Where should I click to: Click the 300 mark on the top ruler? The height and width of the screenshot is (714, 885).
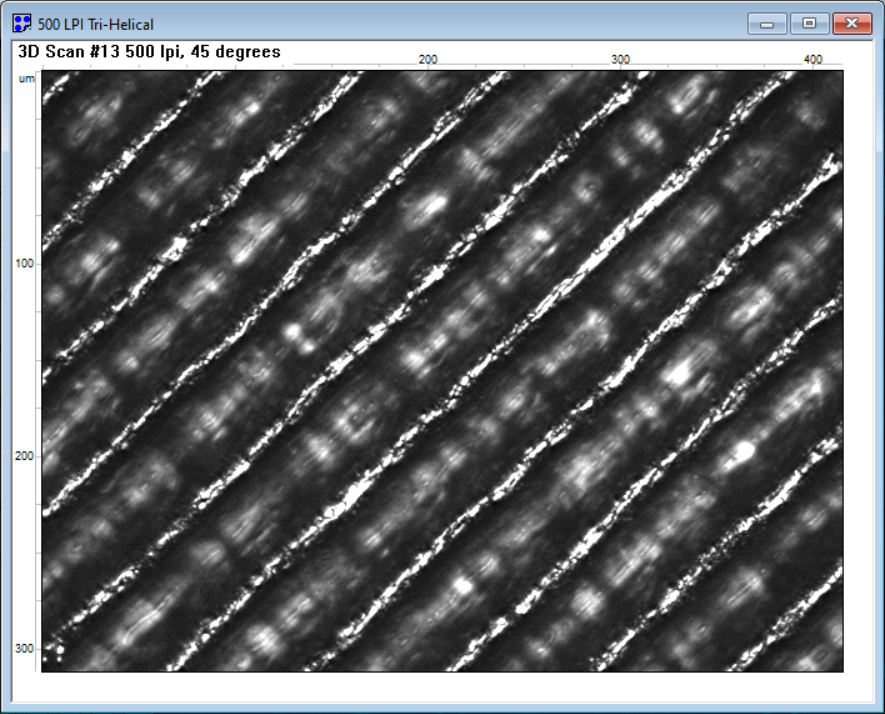point(620,60)
